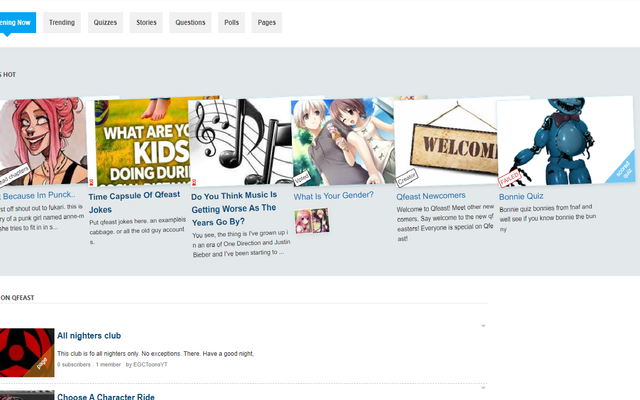Select the Happening Now tab
The height and width of the screenshot is (400, 640).
[x=18, y=22]
